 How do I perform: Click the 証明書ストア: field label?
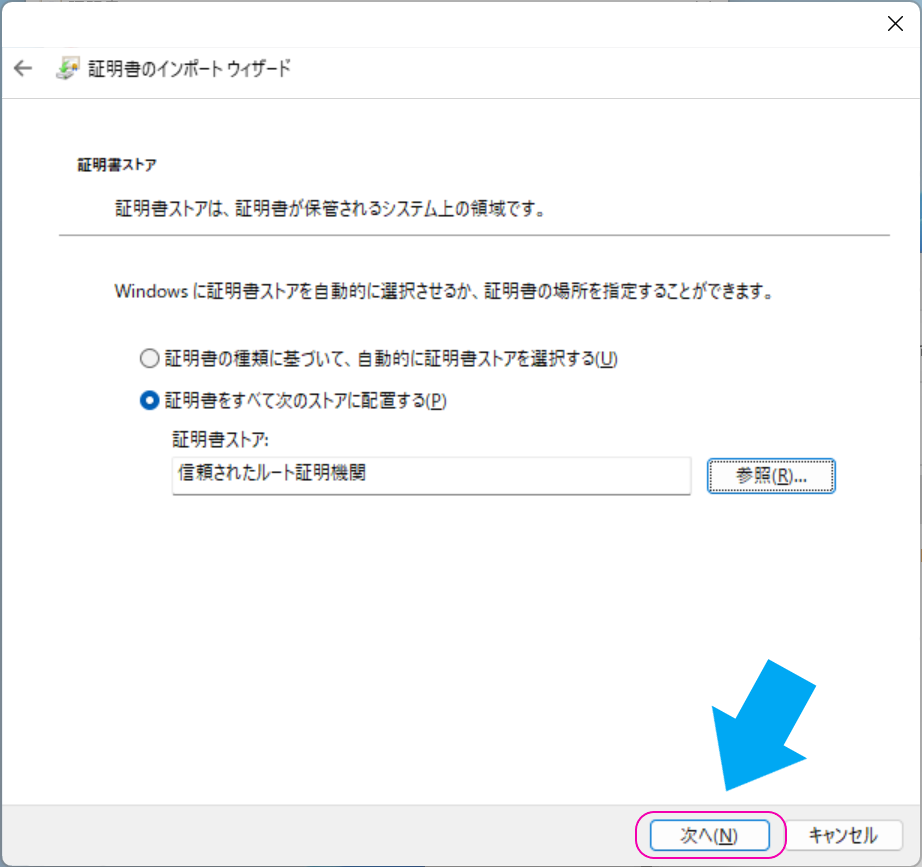click(x=221, y=439)
